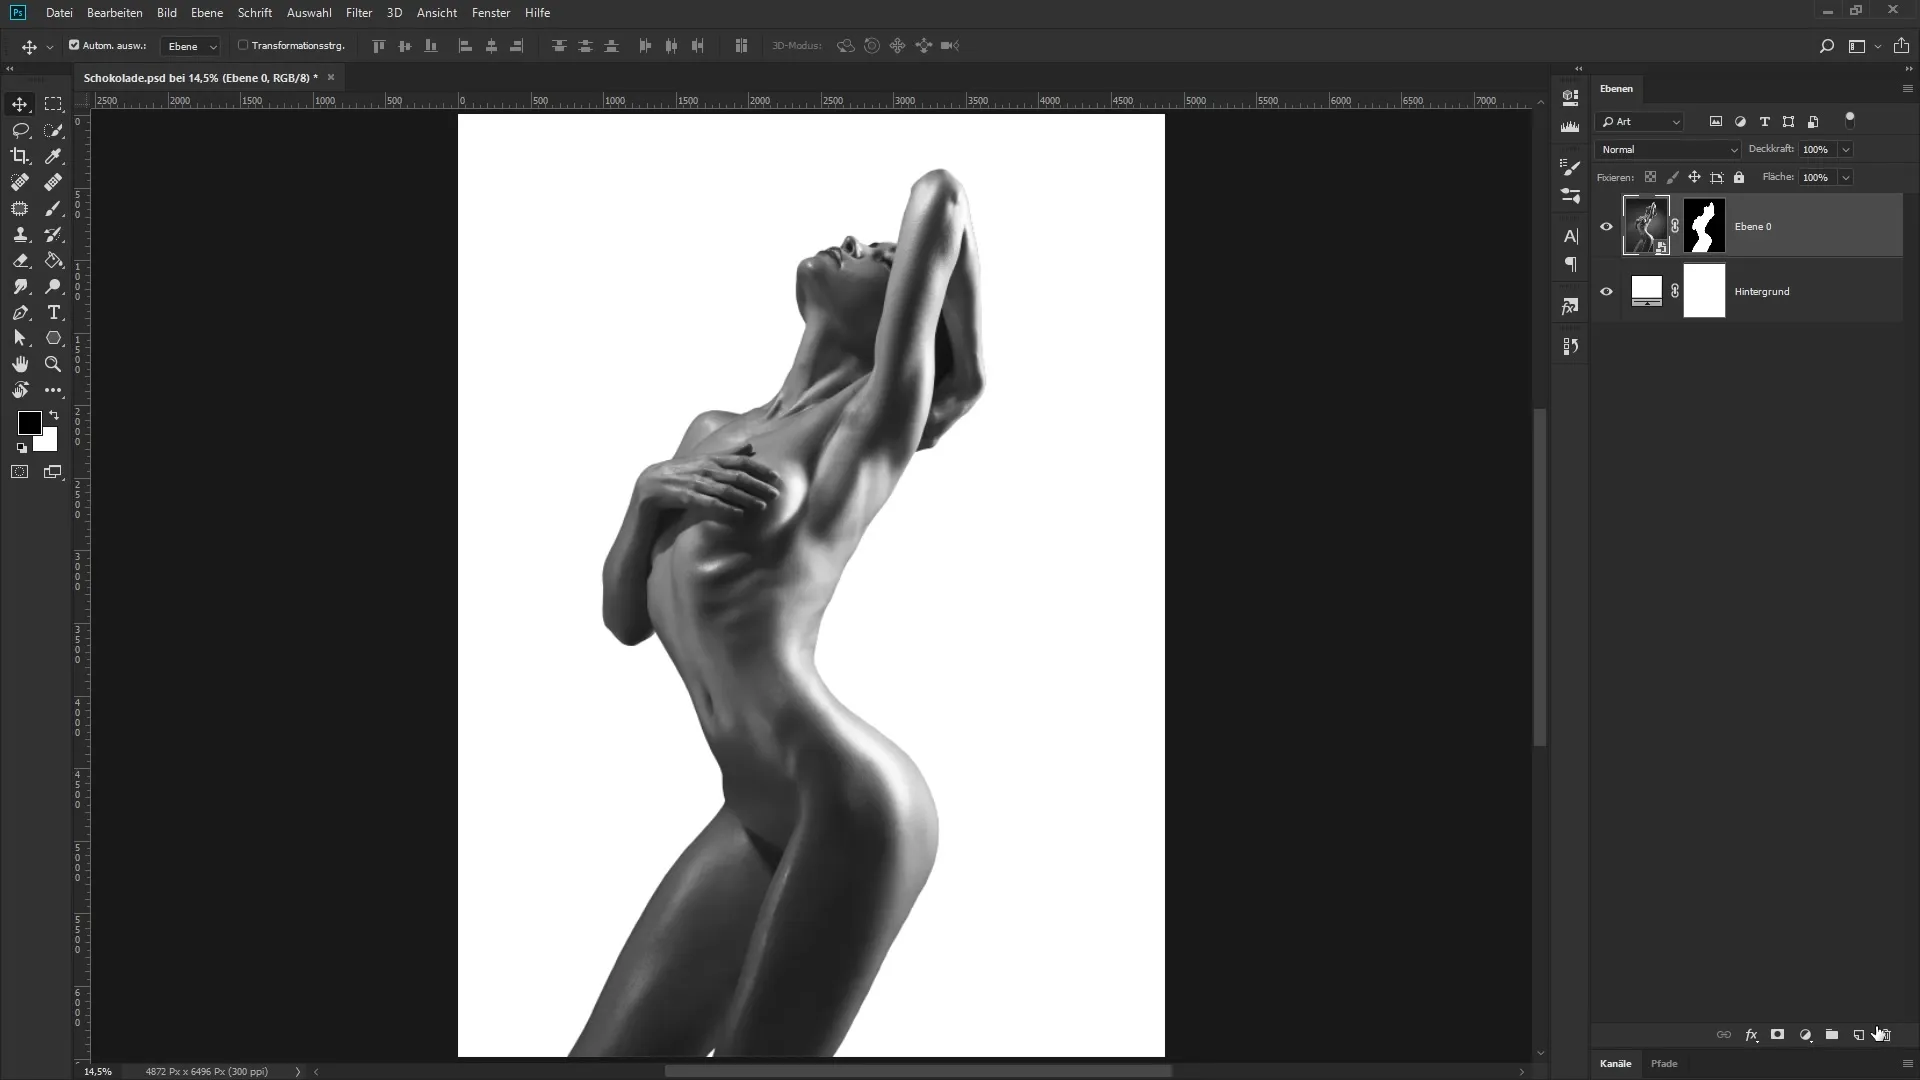The height and width of the screenshot is (1080, 1920).
Task: Select the Clone Stamp tool
Action: (20, 234)
